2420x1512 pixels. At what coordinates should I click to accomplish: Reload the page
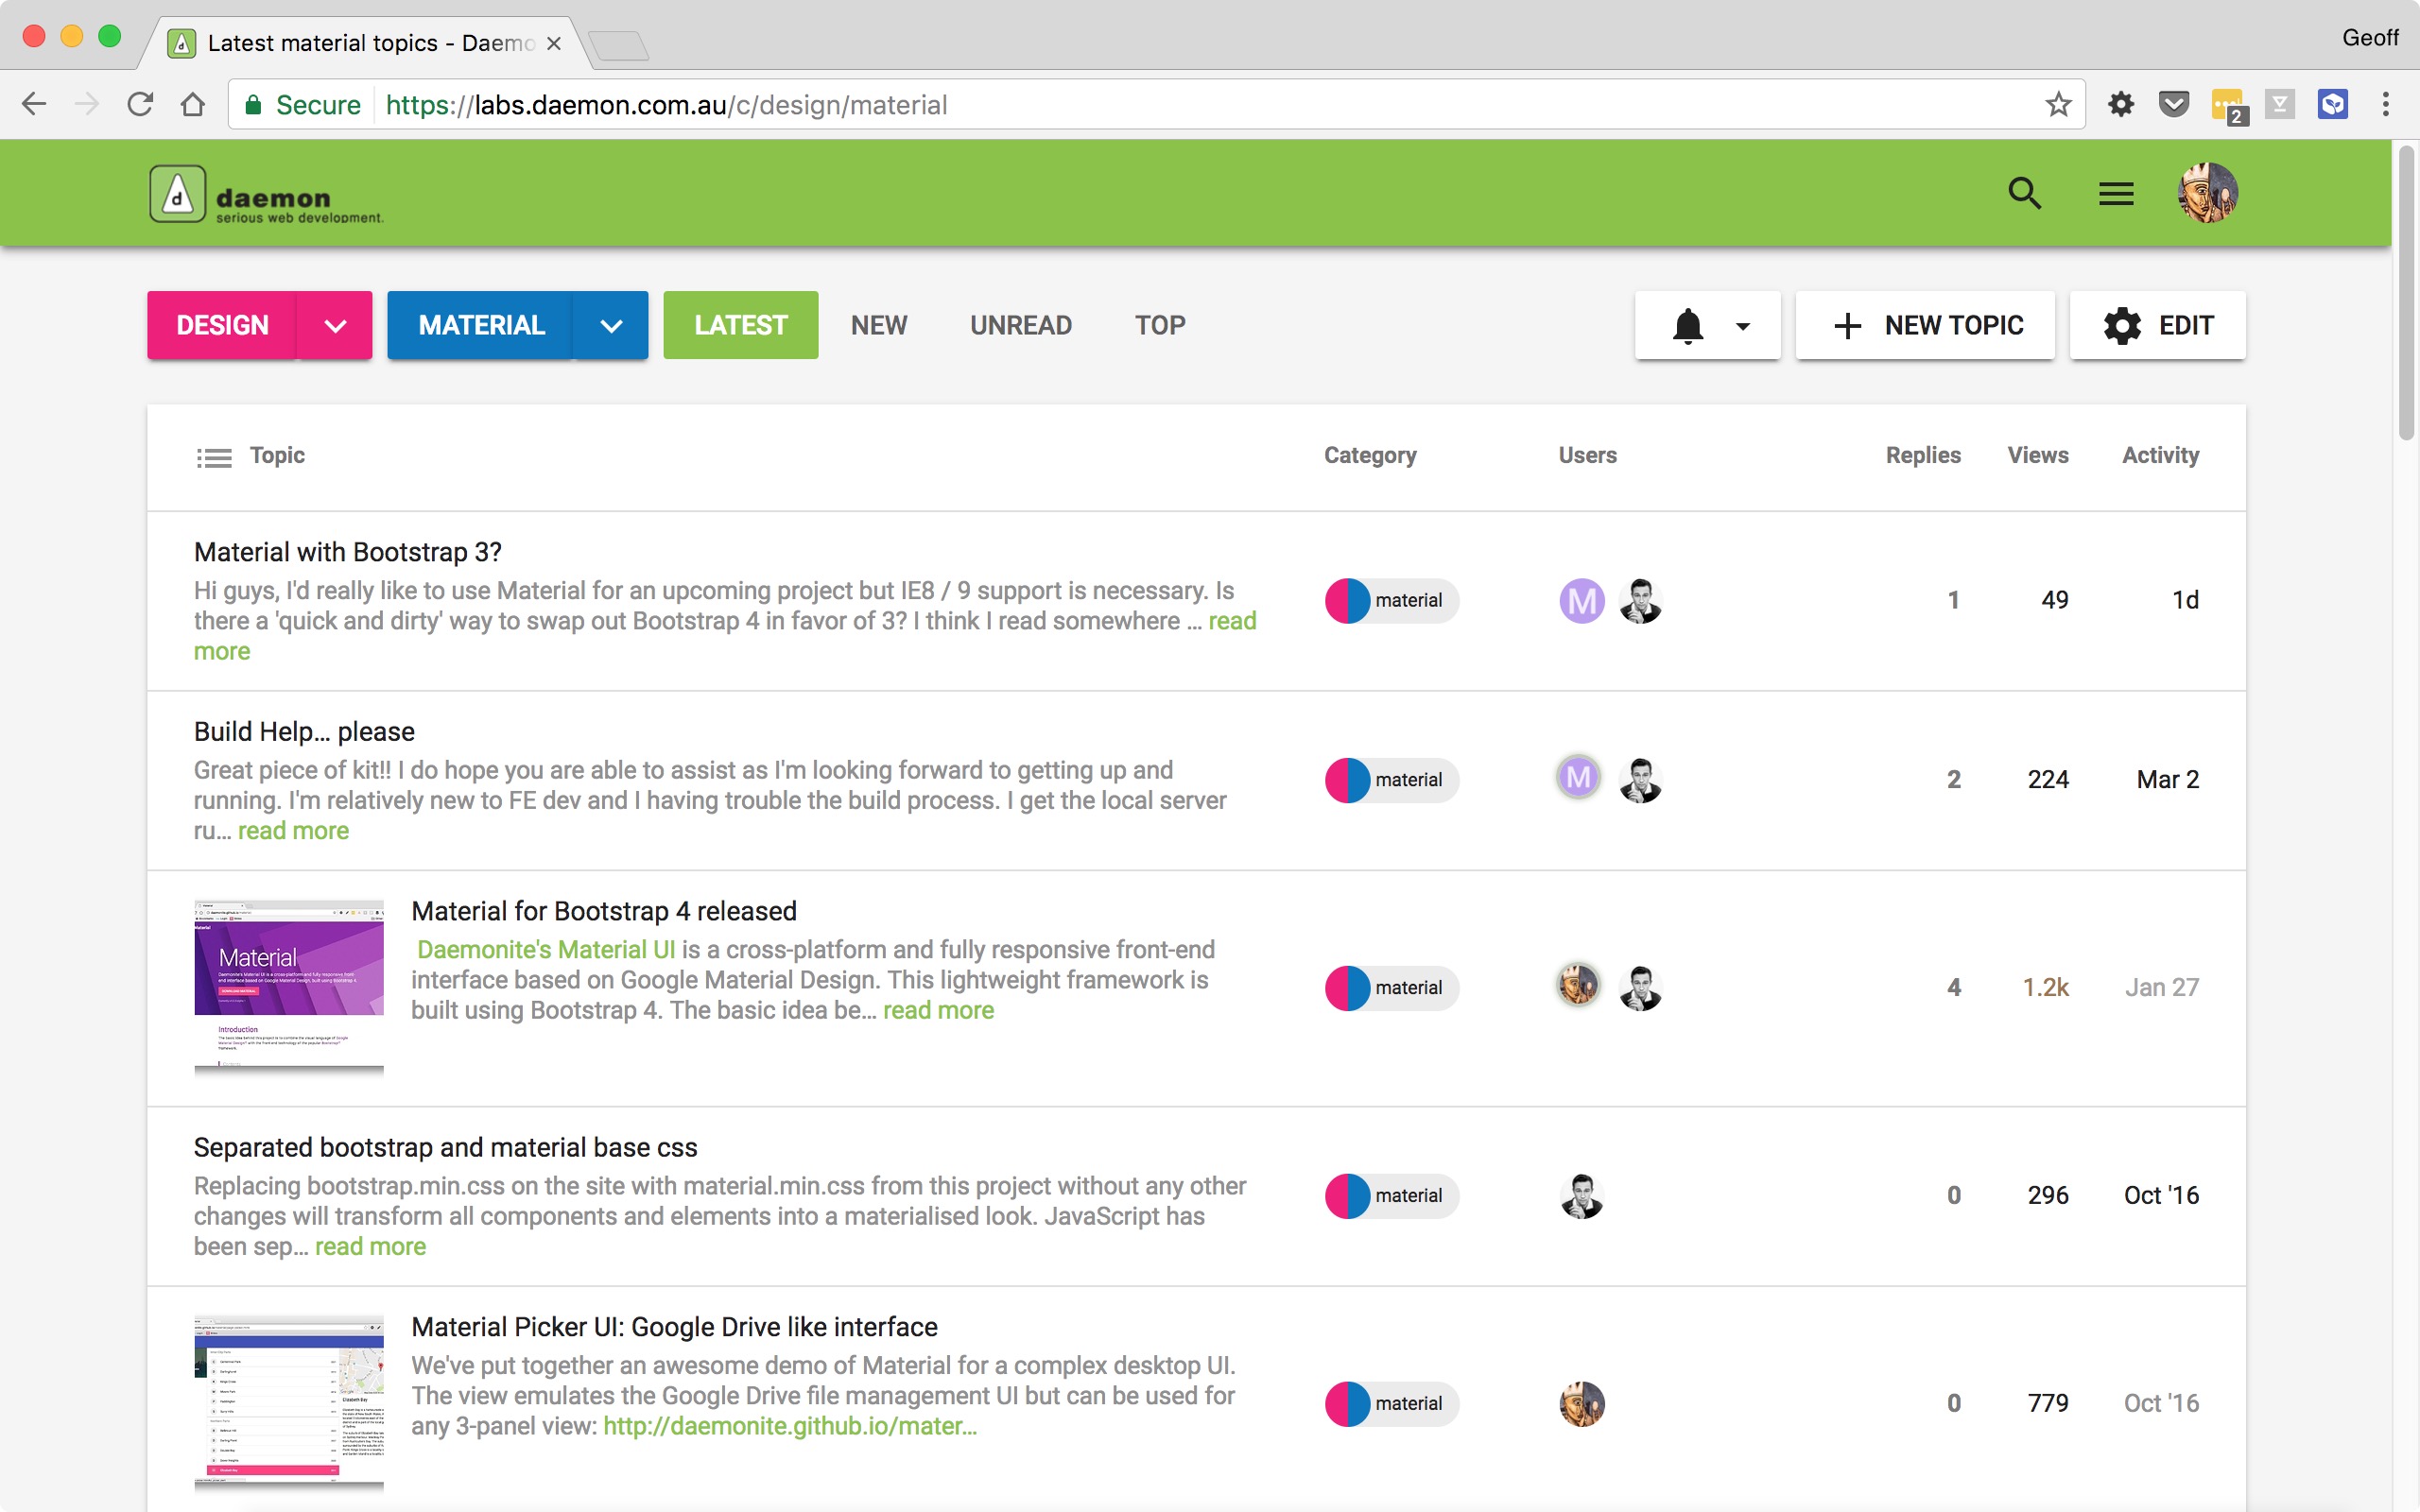point(140,105)
